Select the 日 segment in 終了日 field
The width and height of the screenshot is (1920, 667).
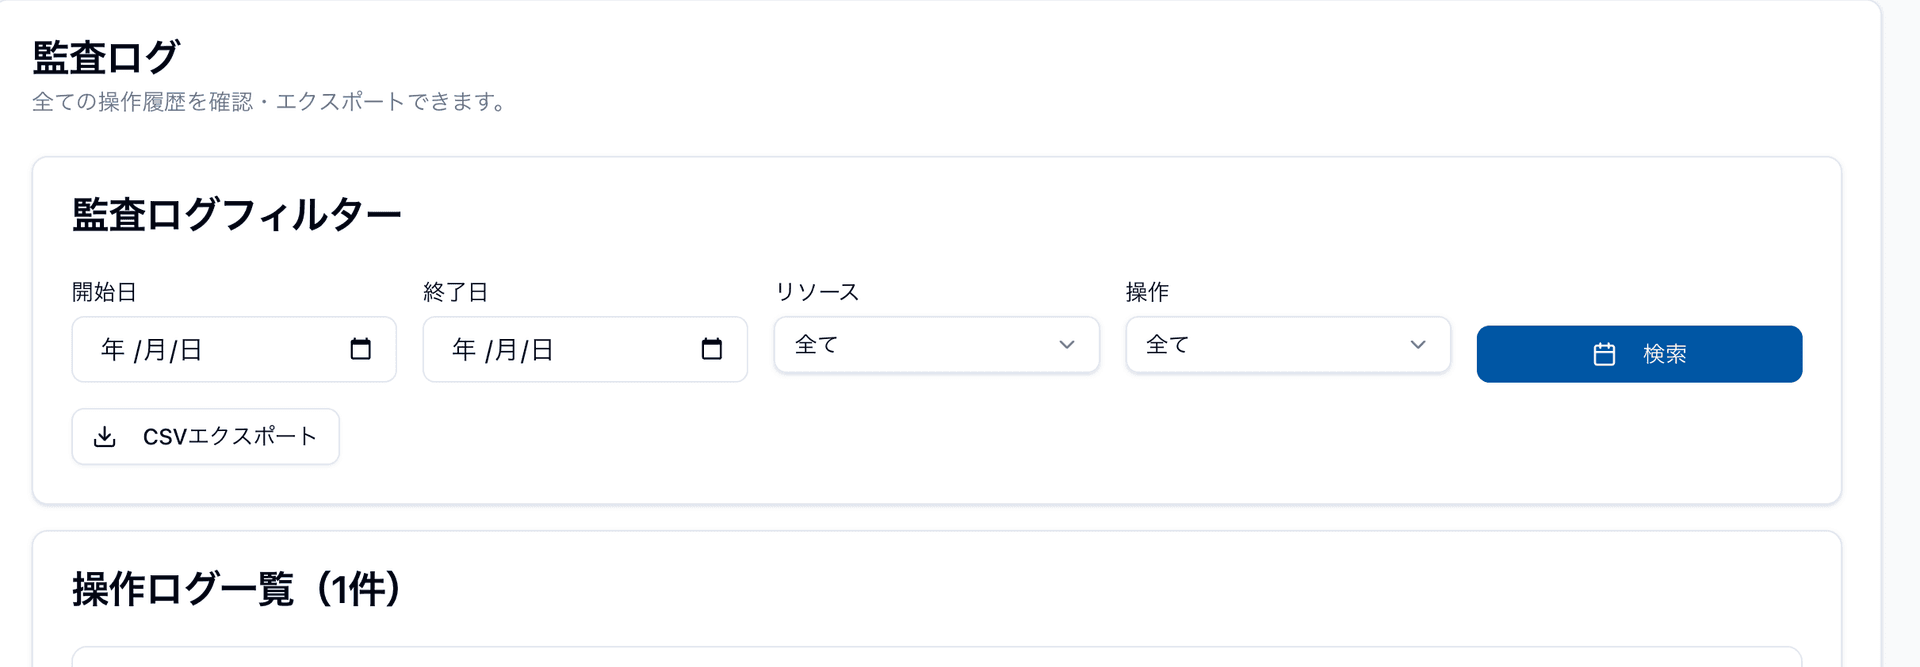tap(542, 350)
